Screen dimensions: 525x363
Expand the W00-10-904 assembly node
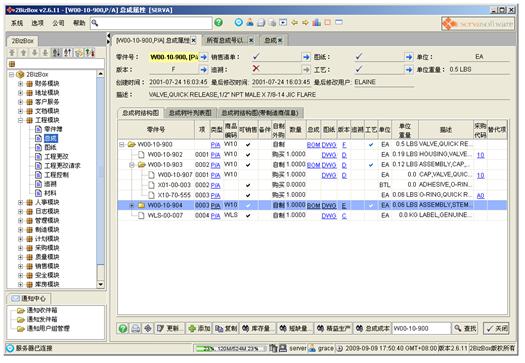pyautogui.click(x=132, y=205)
